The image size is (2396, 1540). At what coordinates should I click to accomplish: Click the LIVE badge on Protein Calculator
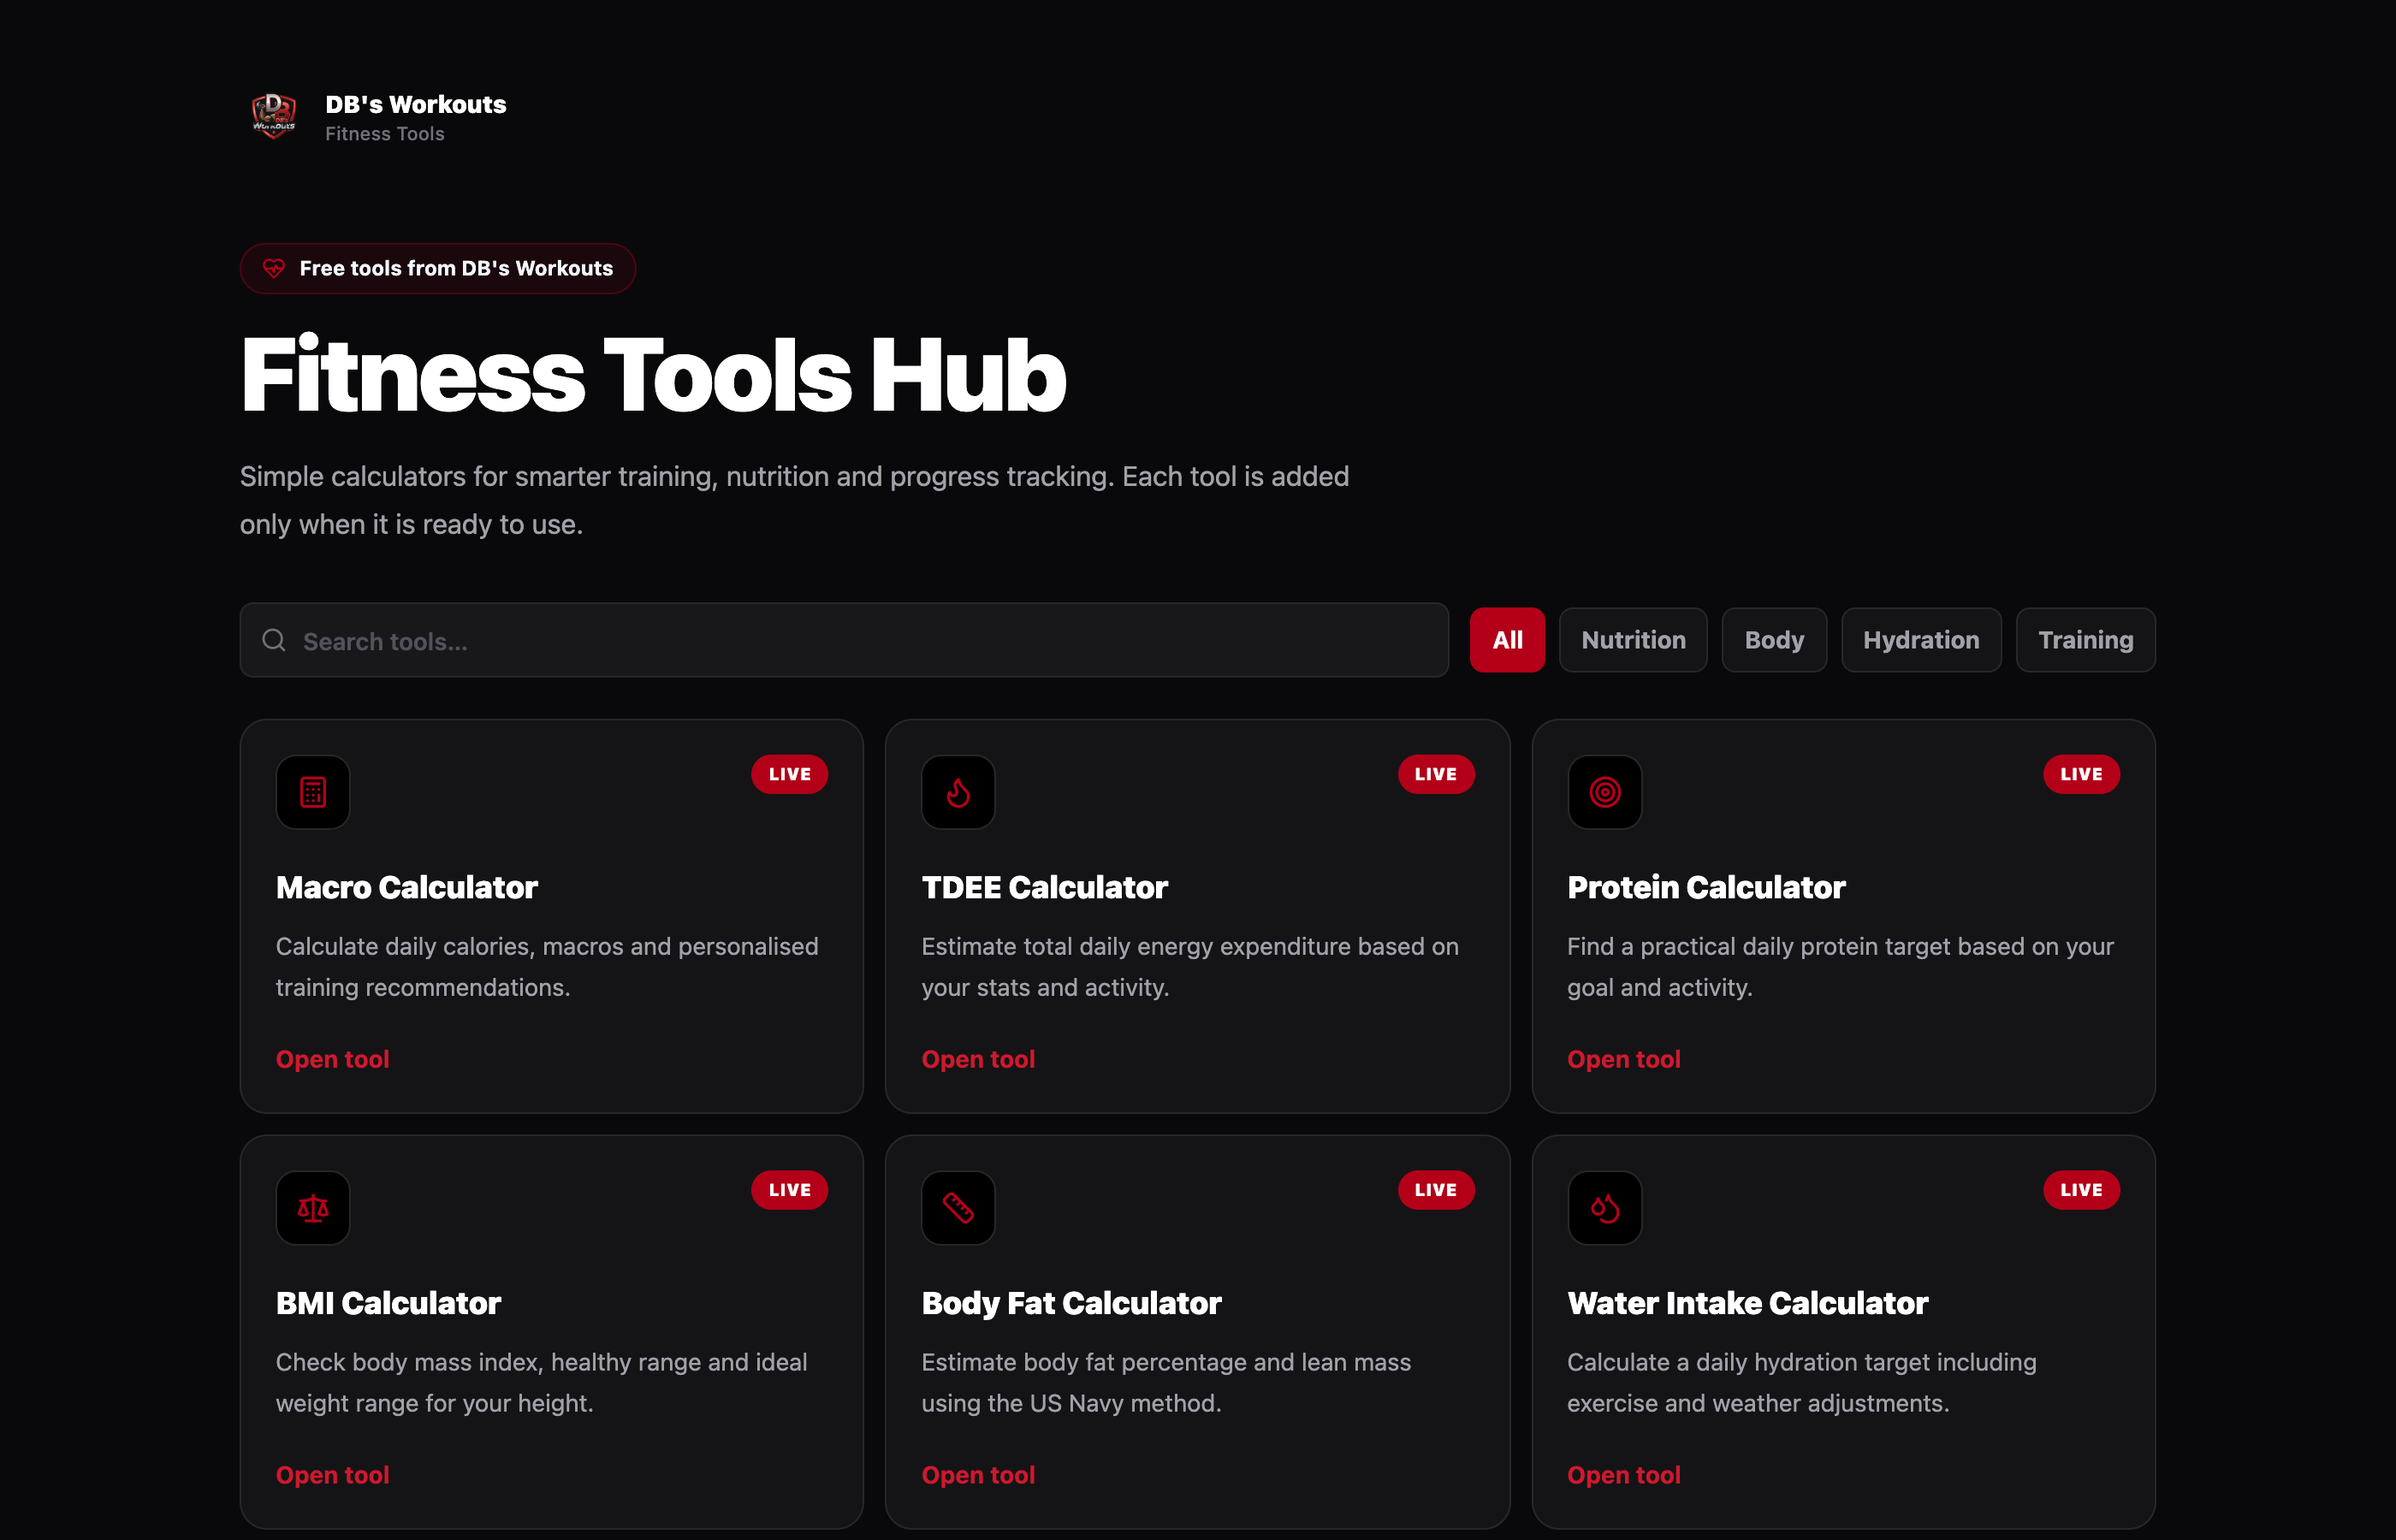click(x=2081, y=774)
